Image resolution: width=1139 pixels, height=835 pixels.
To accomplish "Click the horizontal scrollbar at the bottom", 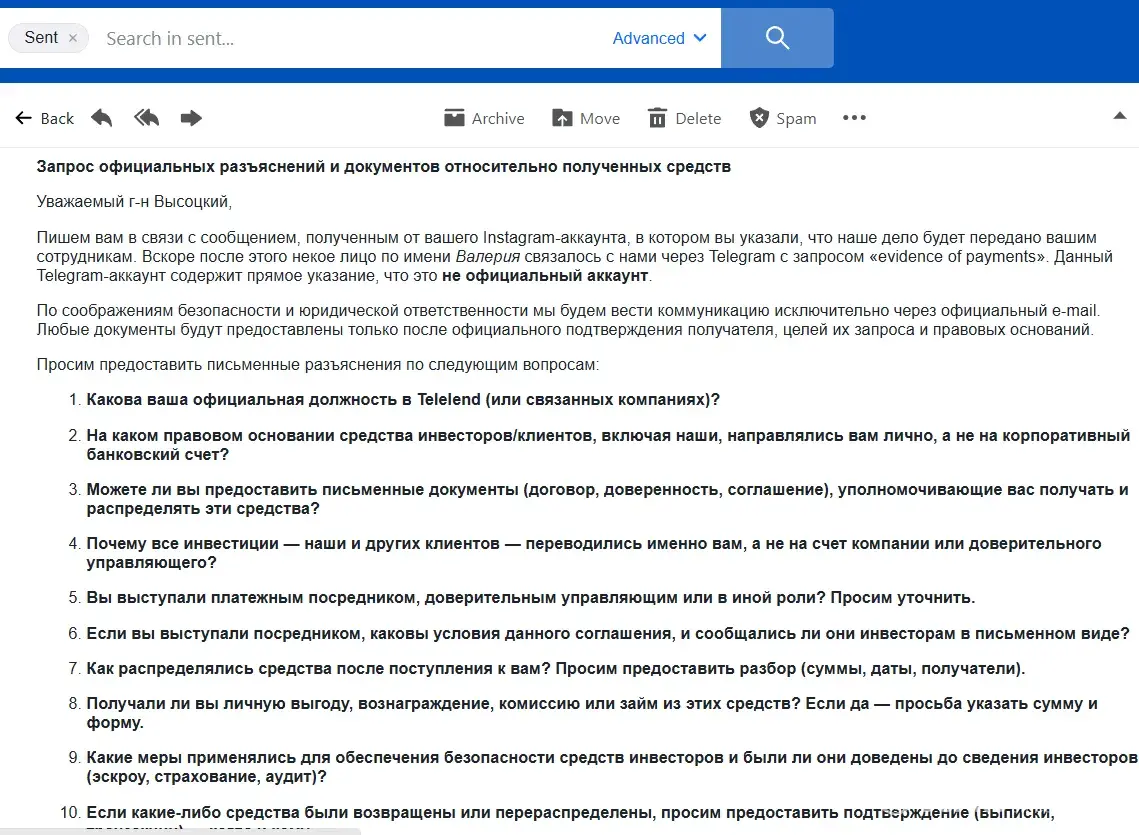I will [x=180, y=830].
